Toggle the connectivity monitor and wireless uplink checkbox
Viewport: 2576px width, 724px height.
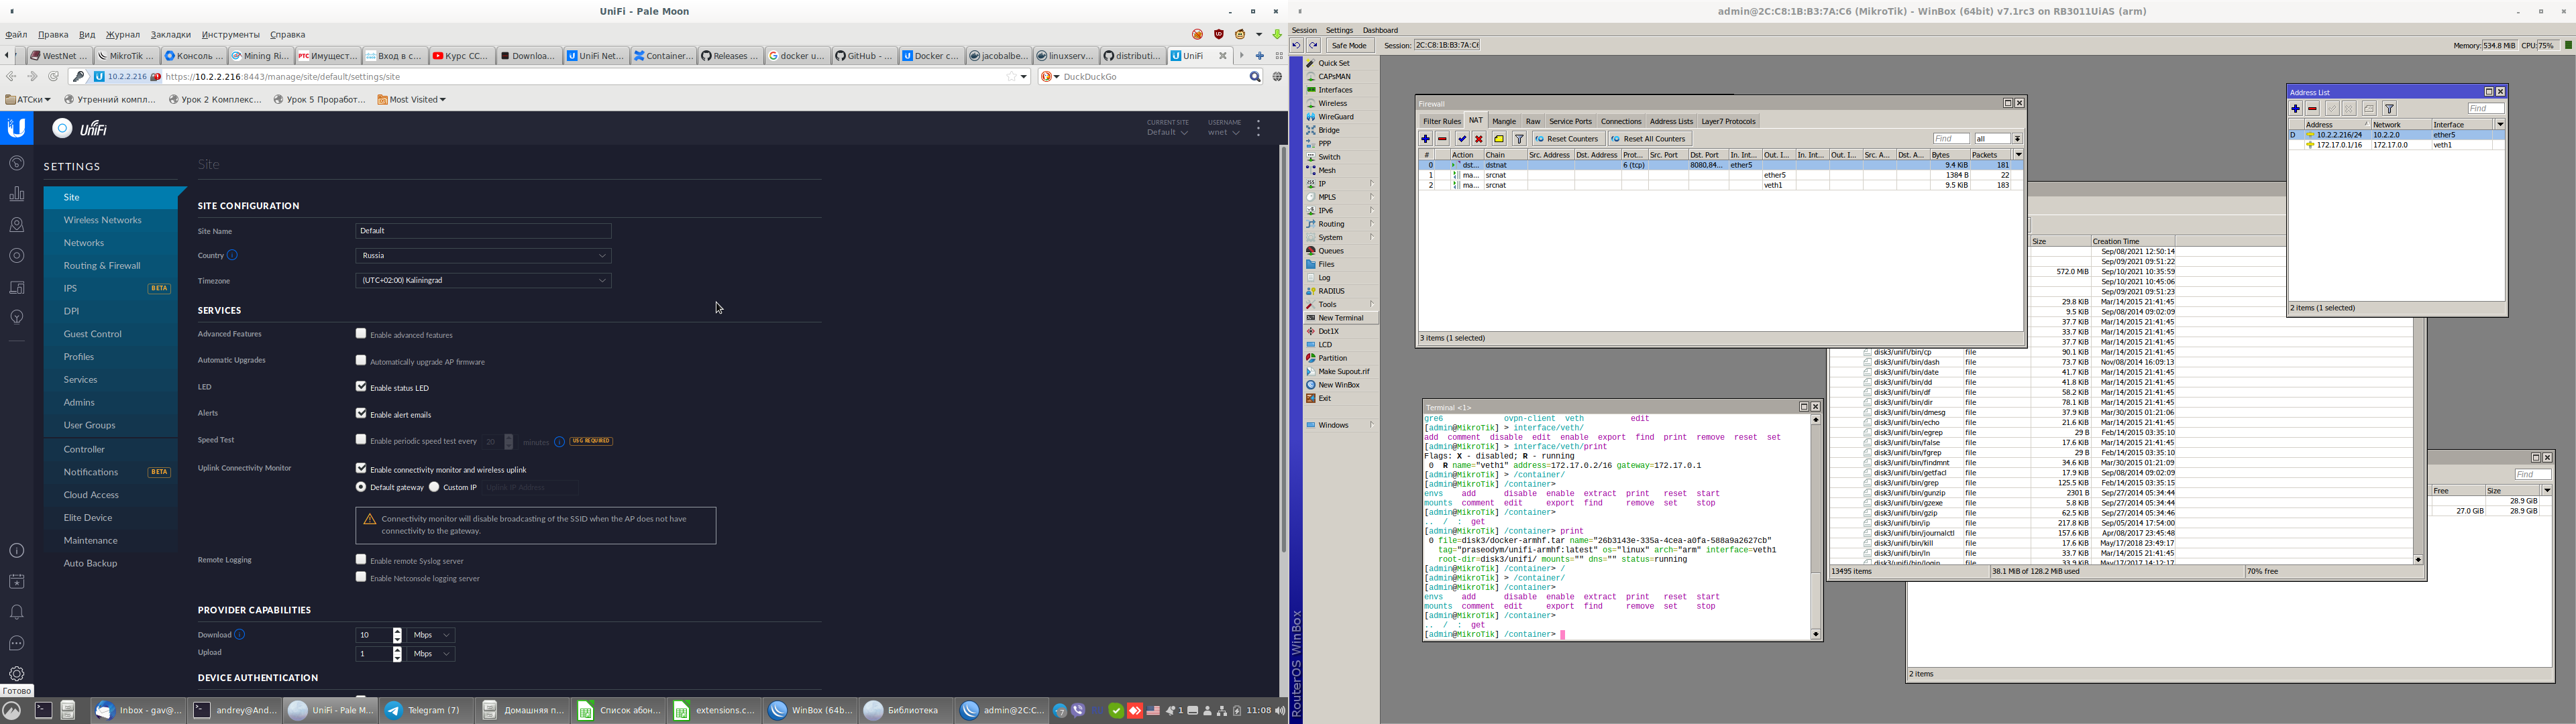tap(361, 468)
